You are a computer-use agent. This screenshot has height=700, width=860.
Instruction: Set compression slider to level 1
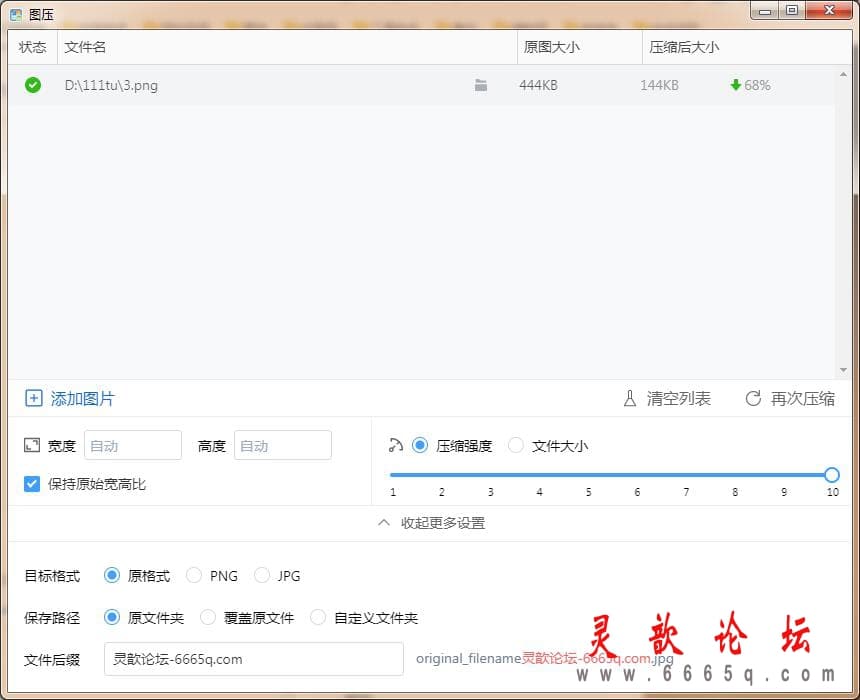pos(393,475)
